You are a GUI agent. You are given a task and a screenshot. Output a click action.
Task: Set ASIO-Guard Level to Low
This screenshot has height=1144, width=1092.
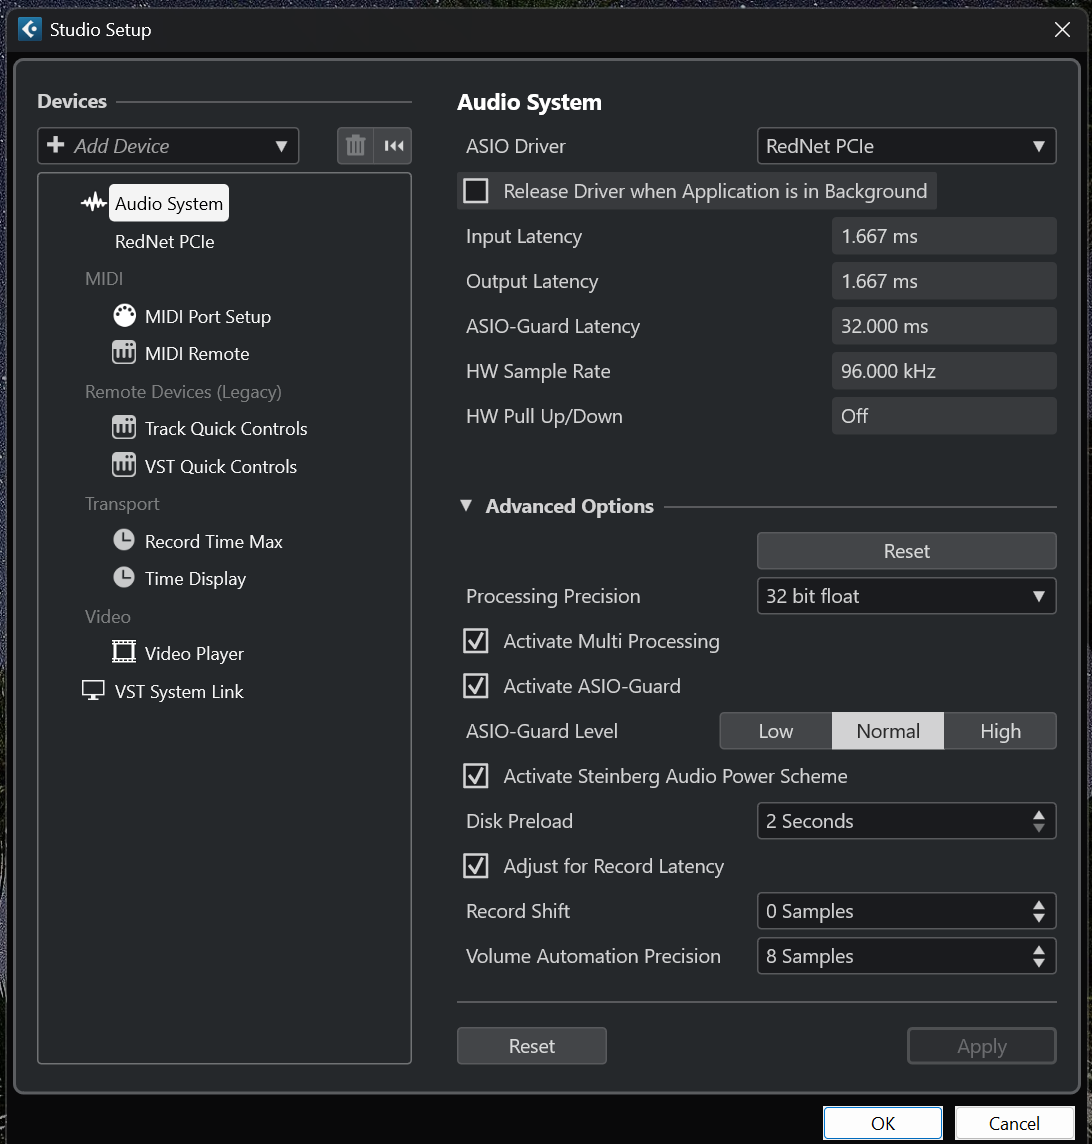pos(776,731)
